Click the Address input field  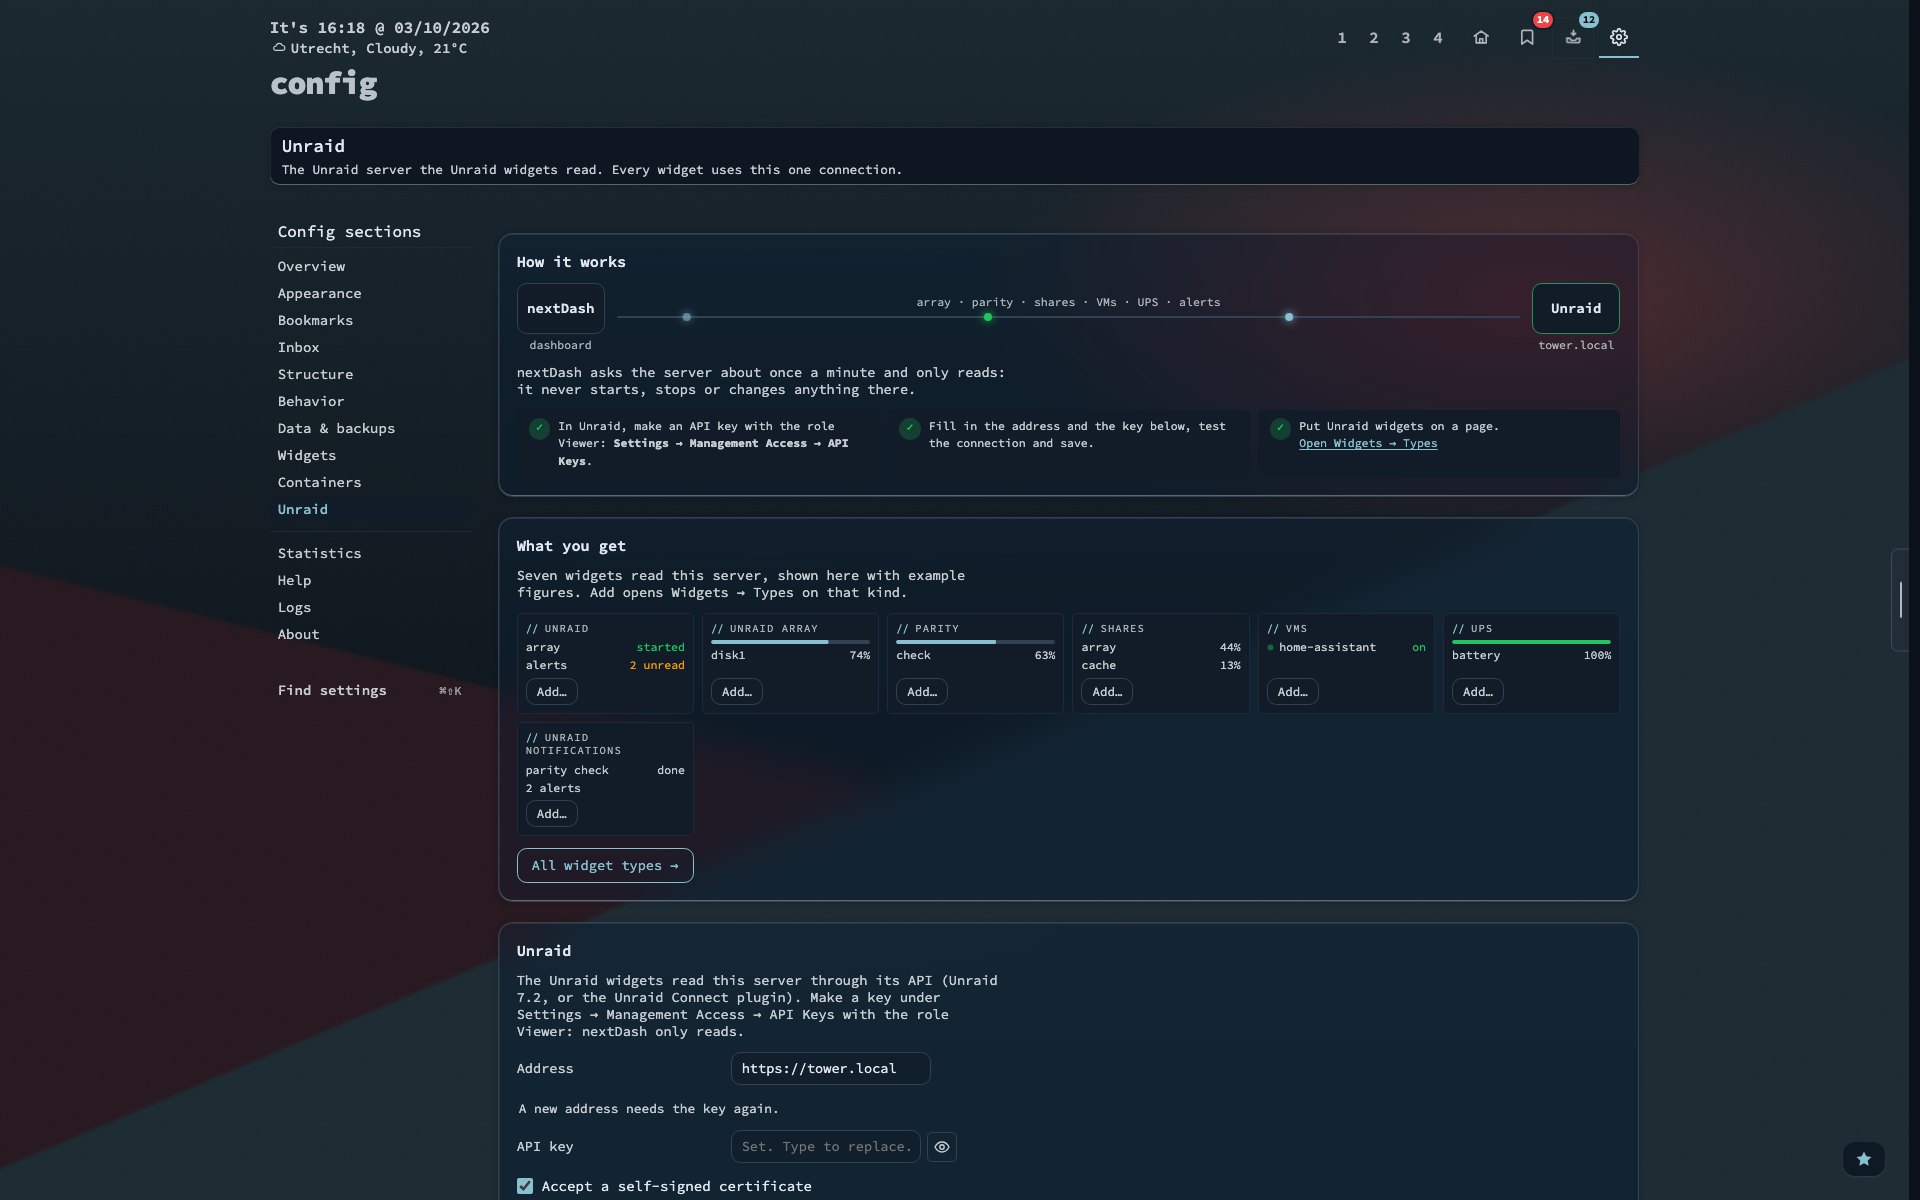[x=830, y=1068]
